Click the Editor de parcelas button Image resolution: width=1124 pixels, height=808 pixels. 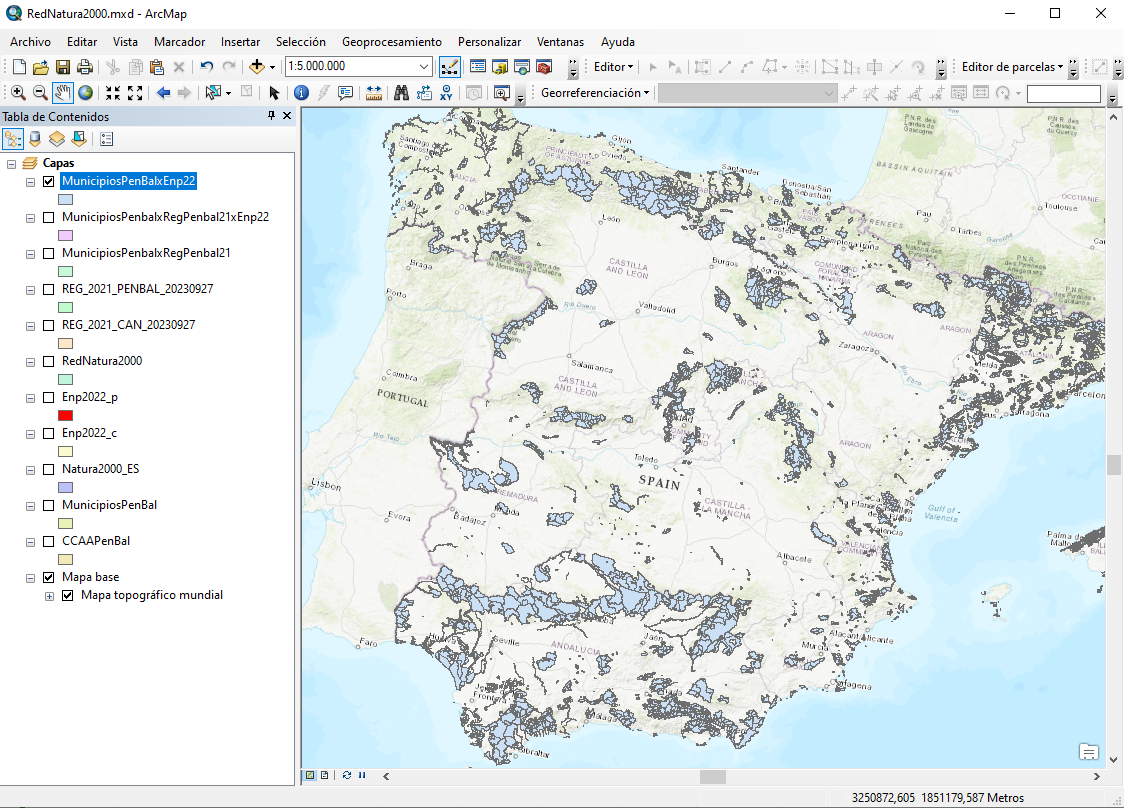(1011, 67)
